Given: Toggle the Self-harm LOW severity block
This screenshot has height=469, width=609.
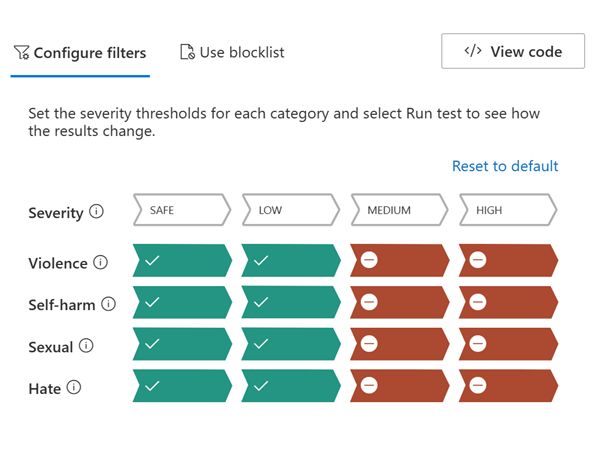Looking at the screenshot, I should (x=291, y=302).
